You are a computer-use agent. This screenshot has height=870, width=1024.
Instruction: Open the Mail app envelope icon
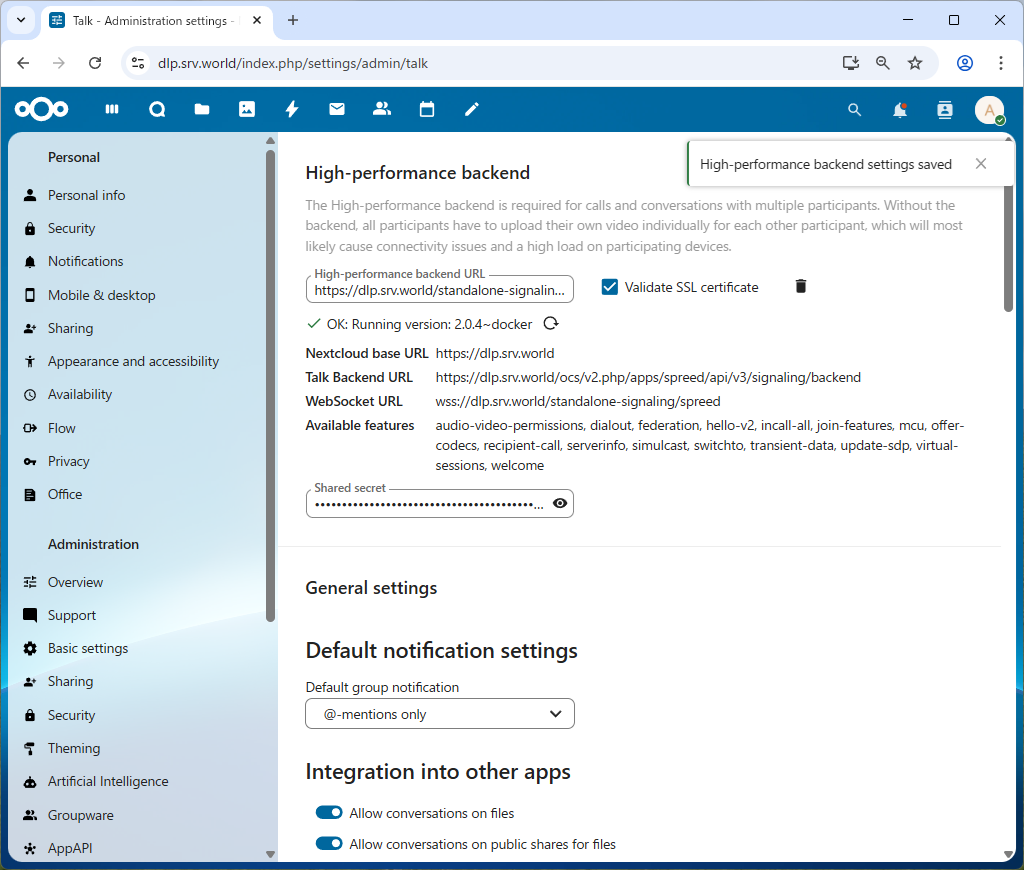(337, 110)
